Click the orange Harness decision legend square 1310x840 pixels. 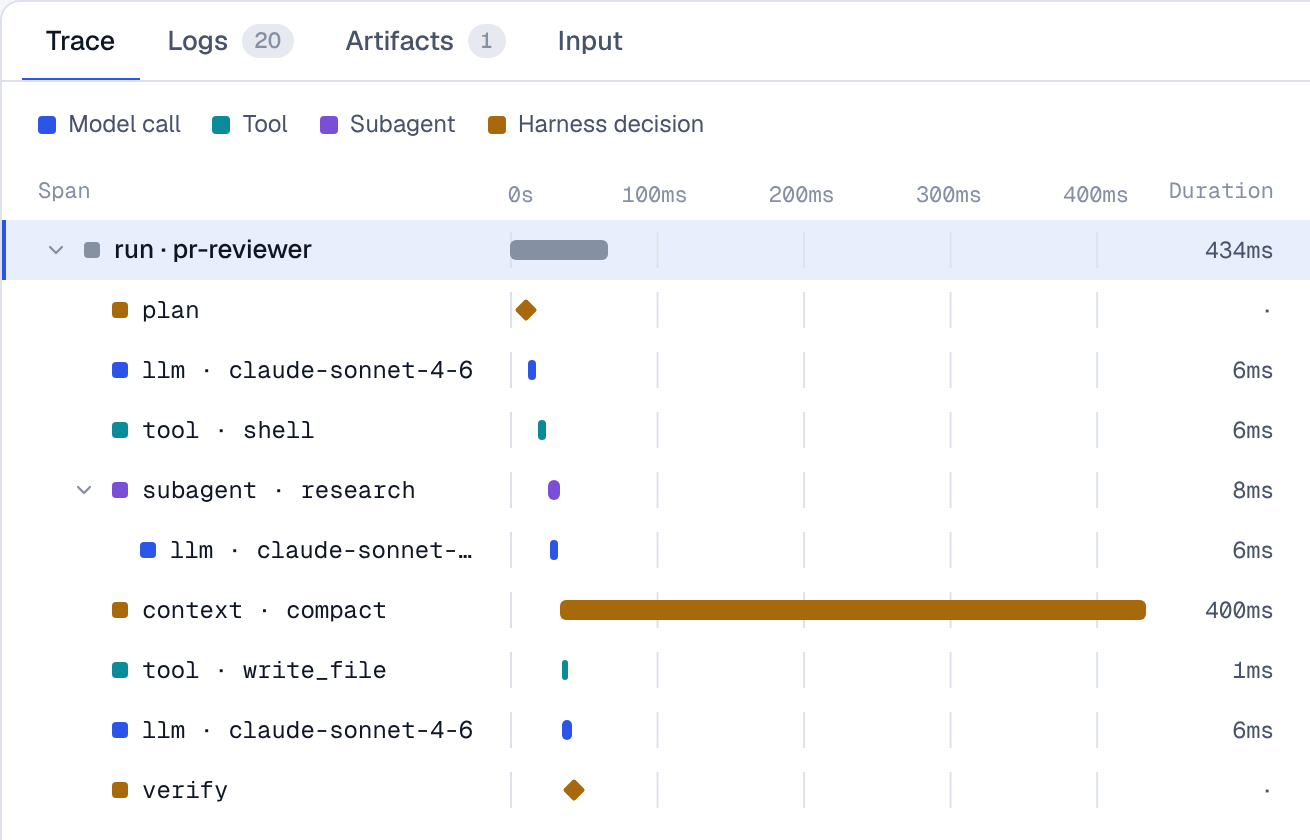(496, 125)
